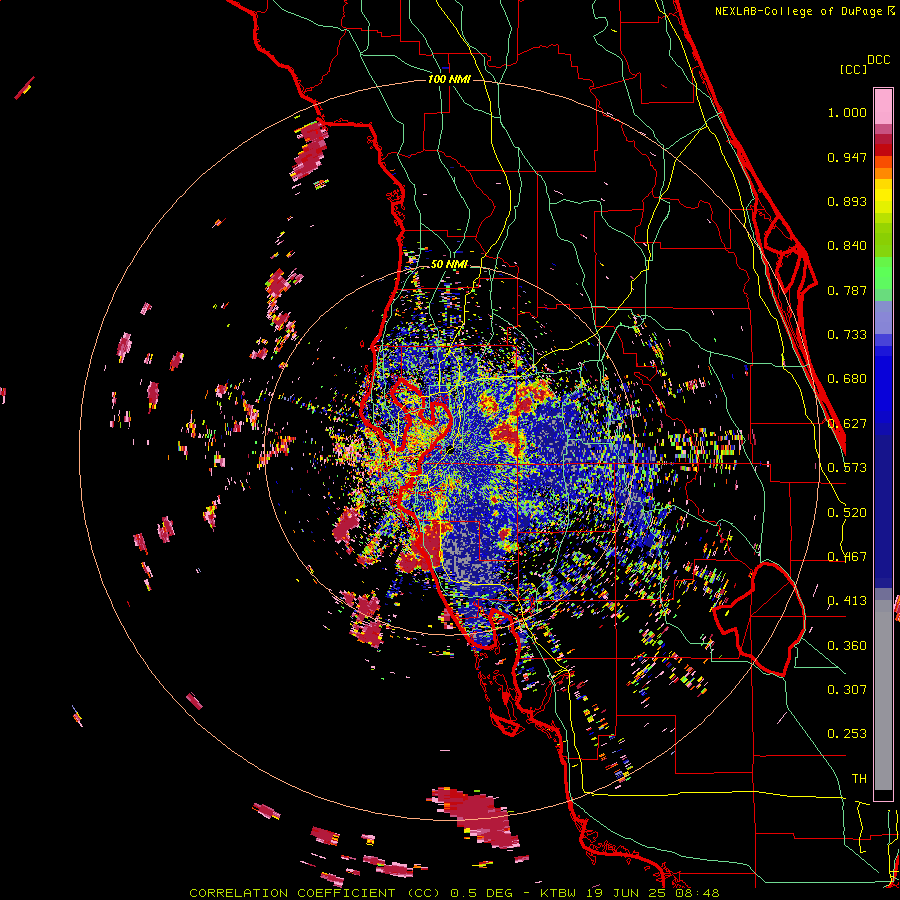Pick the bright green band near 0.787
This screenshot has height=900, width=900.
[x=883, y=273]
